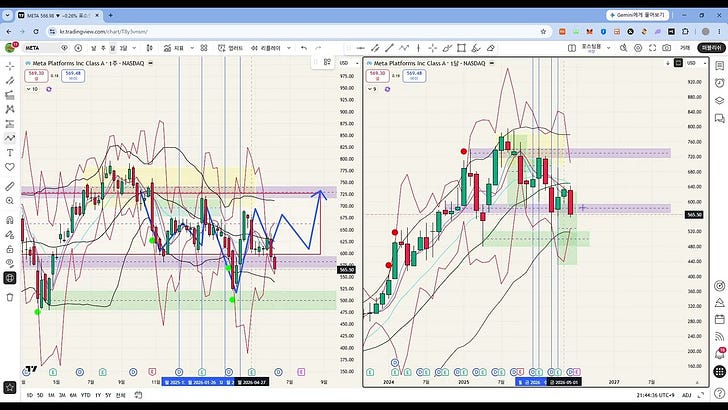
Task: Click the META symbol search field
Action: click(x=41, y=48)
